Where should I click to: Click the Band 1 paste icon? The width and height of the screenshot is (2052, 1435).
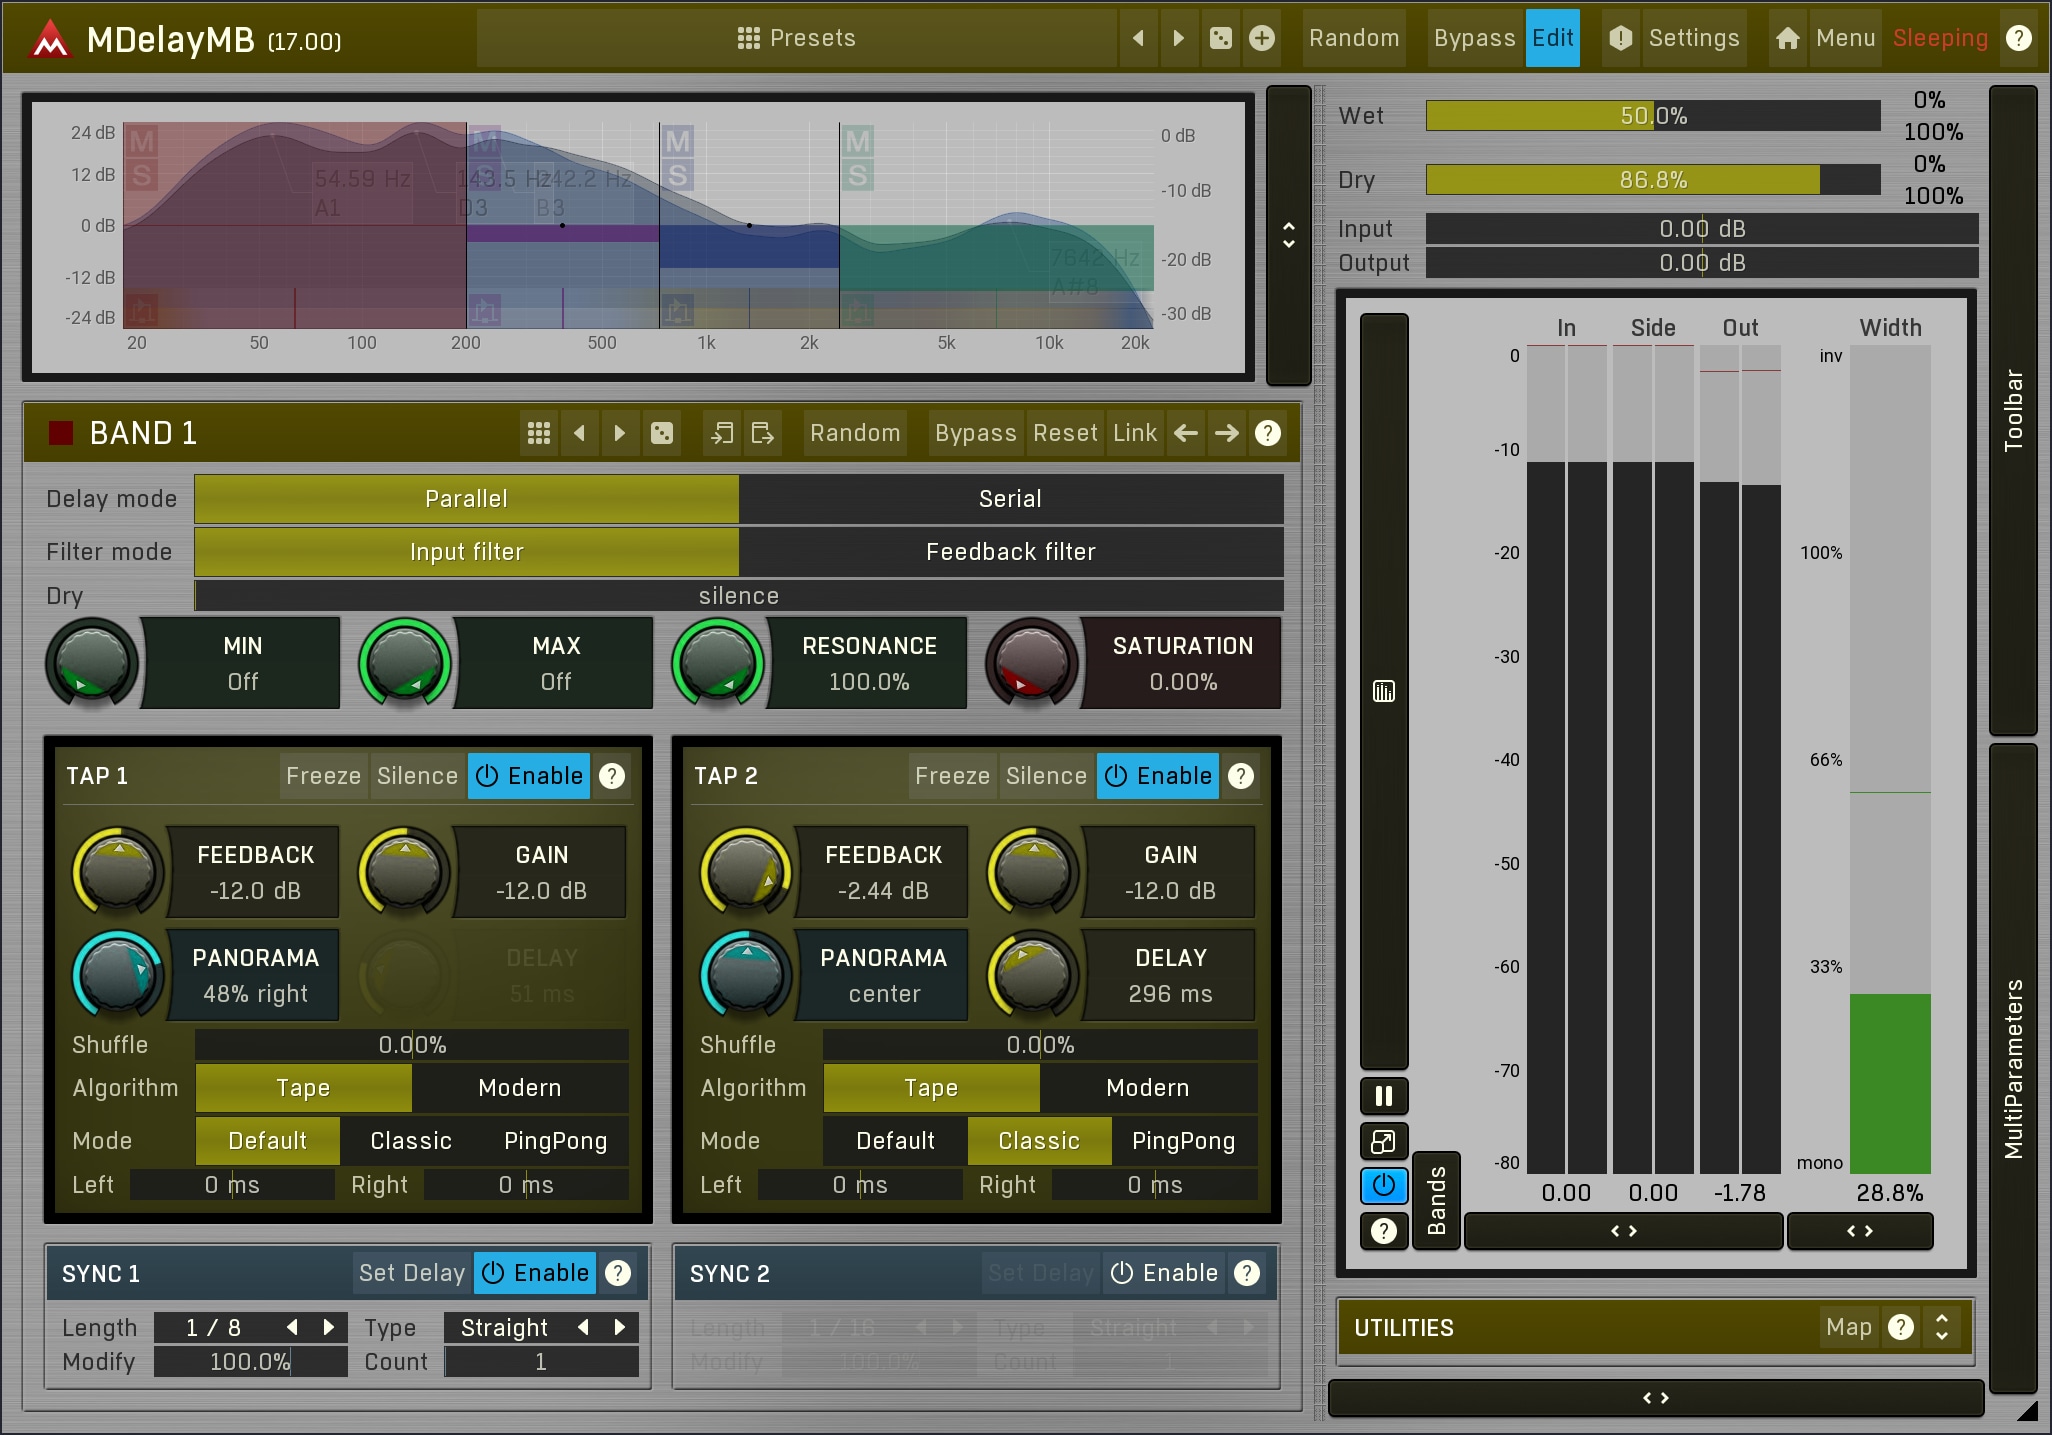[x=763, y=433]
